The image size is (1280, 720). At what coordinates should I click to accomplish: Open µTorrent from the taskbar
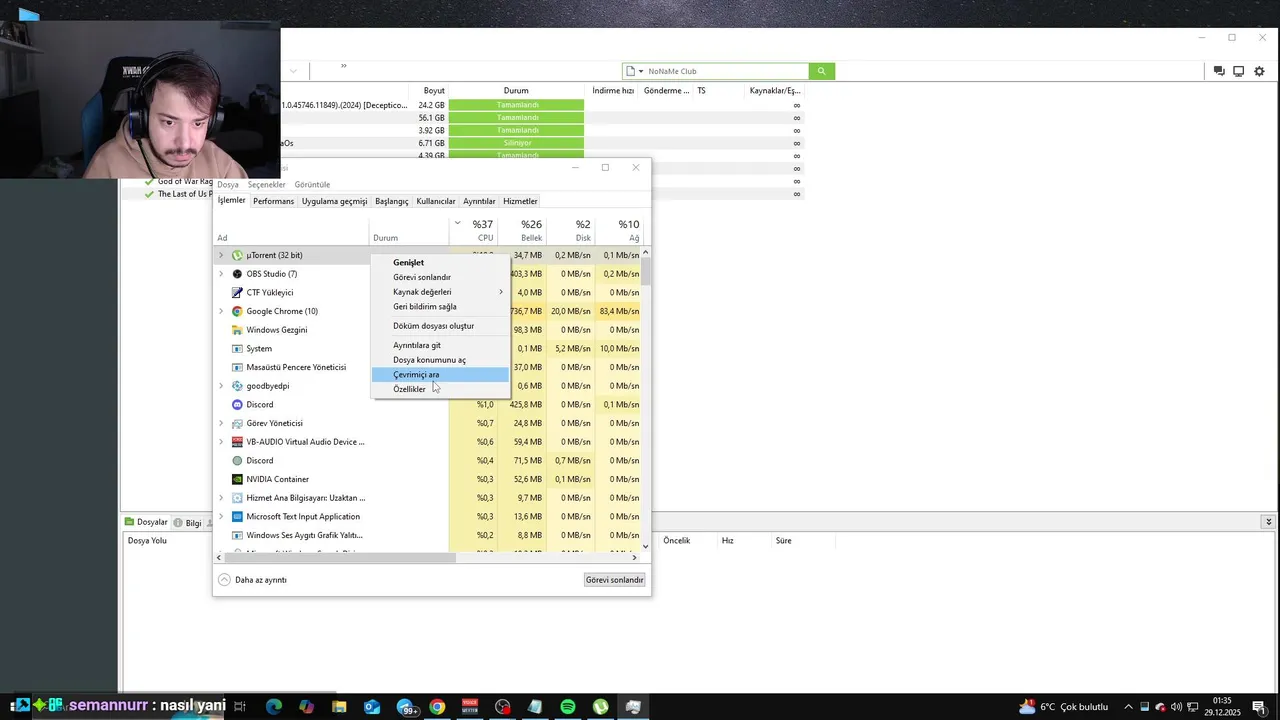tap(600, 707)
